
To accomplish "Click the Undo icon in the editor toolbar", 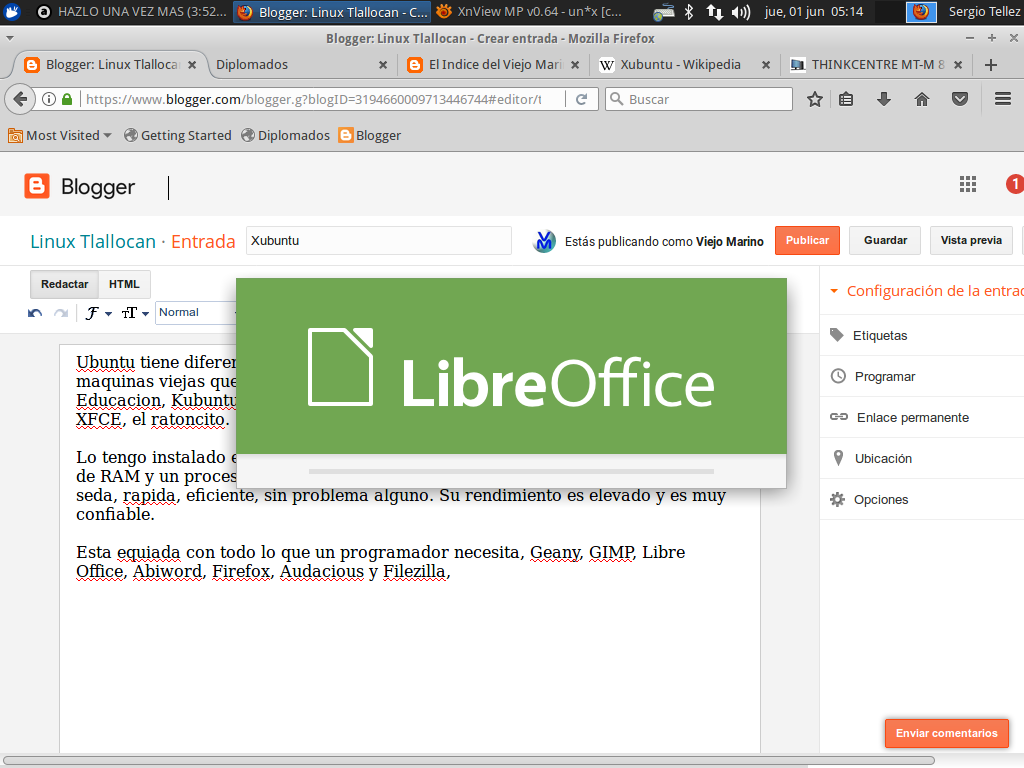I will [x=35, y=313].
